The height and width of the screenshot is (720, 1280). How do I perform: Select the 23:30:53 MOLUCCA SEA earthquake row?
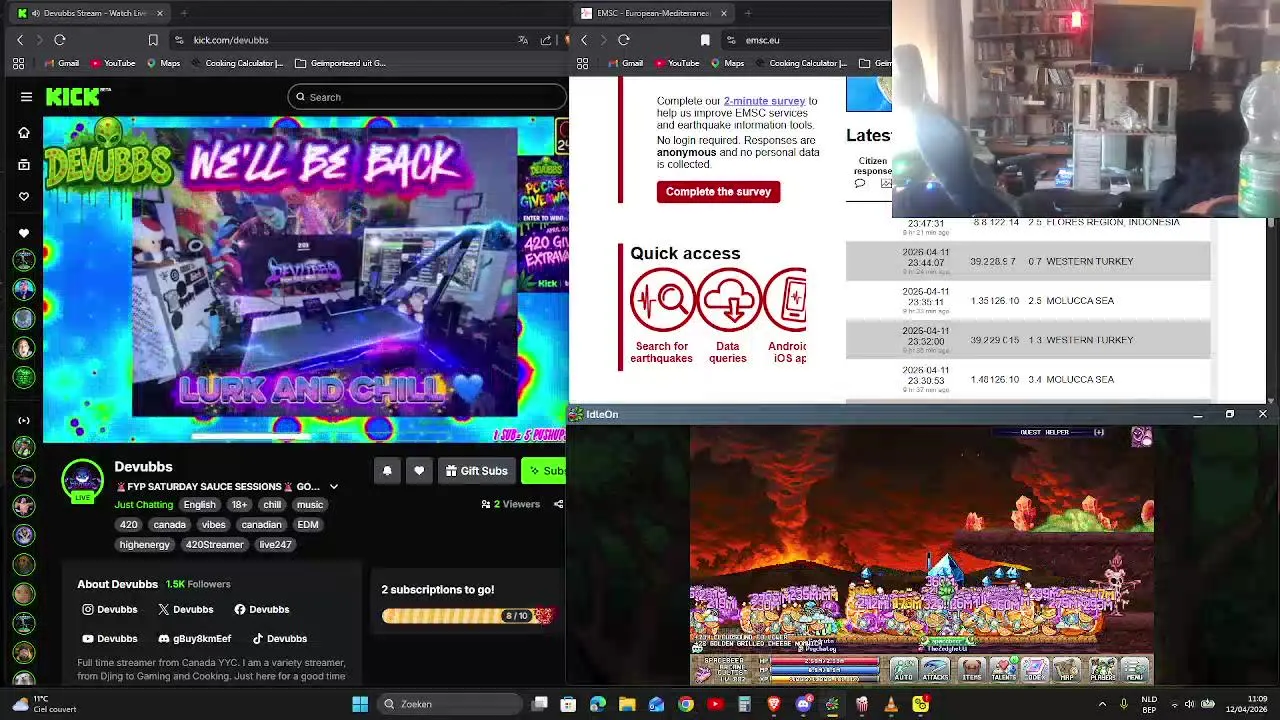[1028, 380]
